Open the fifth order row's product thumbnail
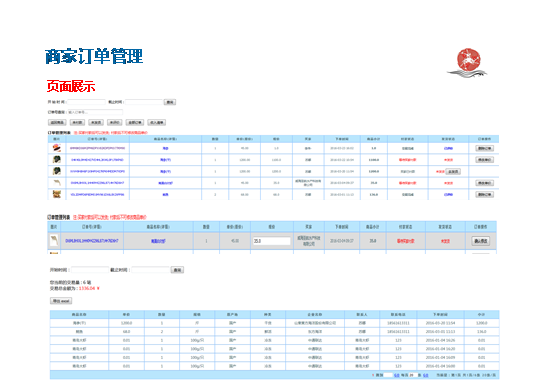This screenshot has height=390, width=554. [x=57, y=194]
